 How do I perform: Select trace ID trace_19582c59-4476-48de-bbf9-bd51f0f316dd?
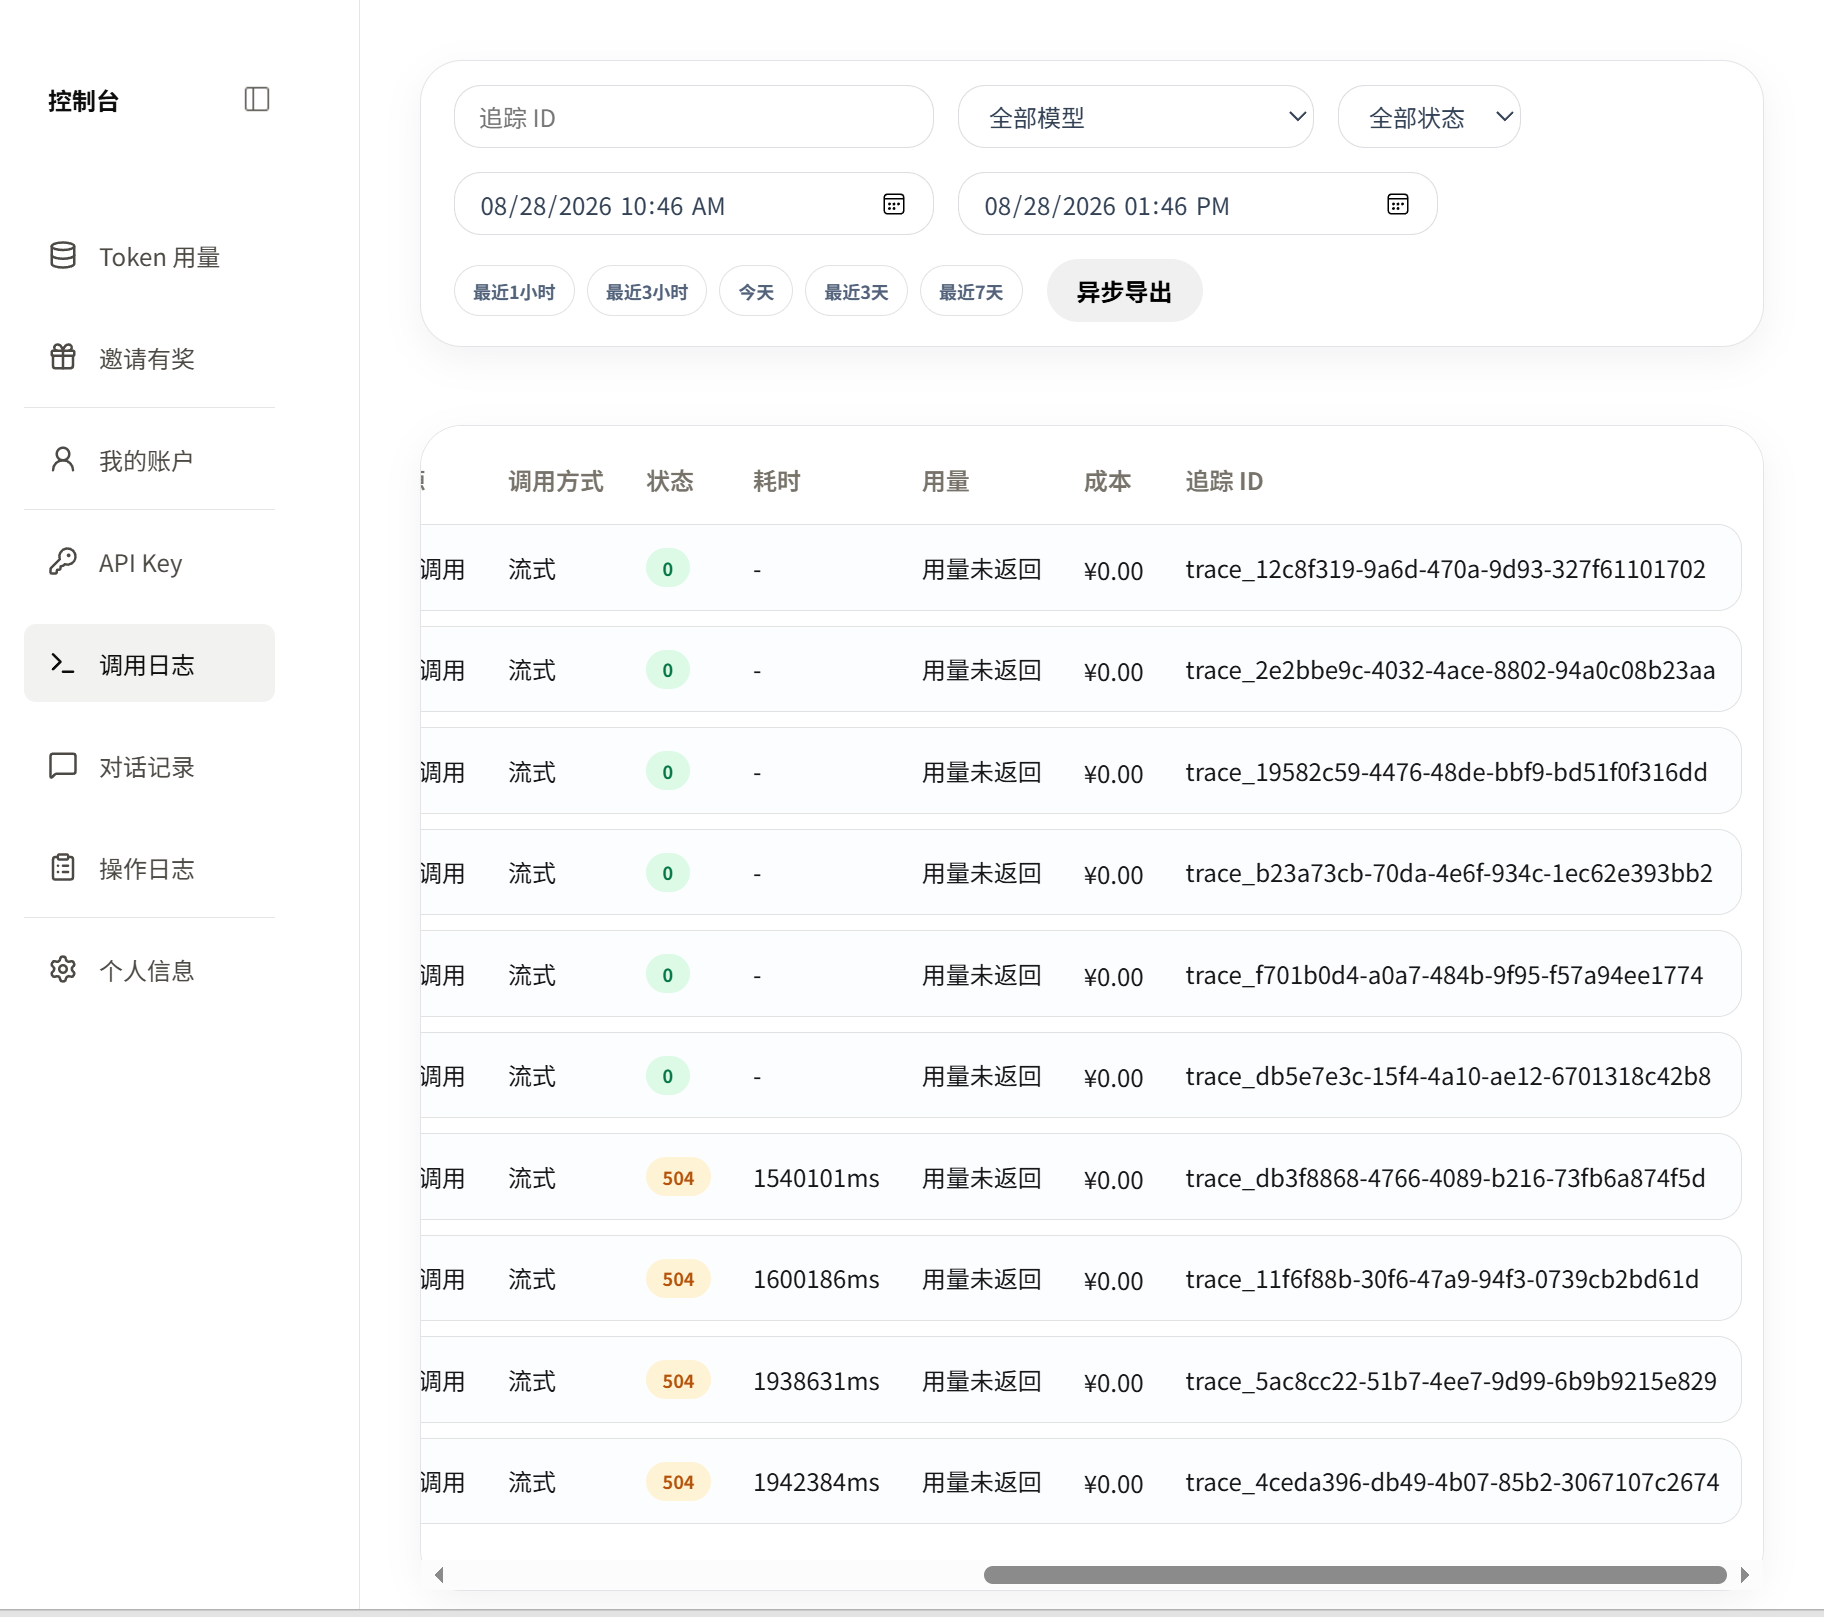point(1447,772)
